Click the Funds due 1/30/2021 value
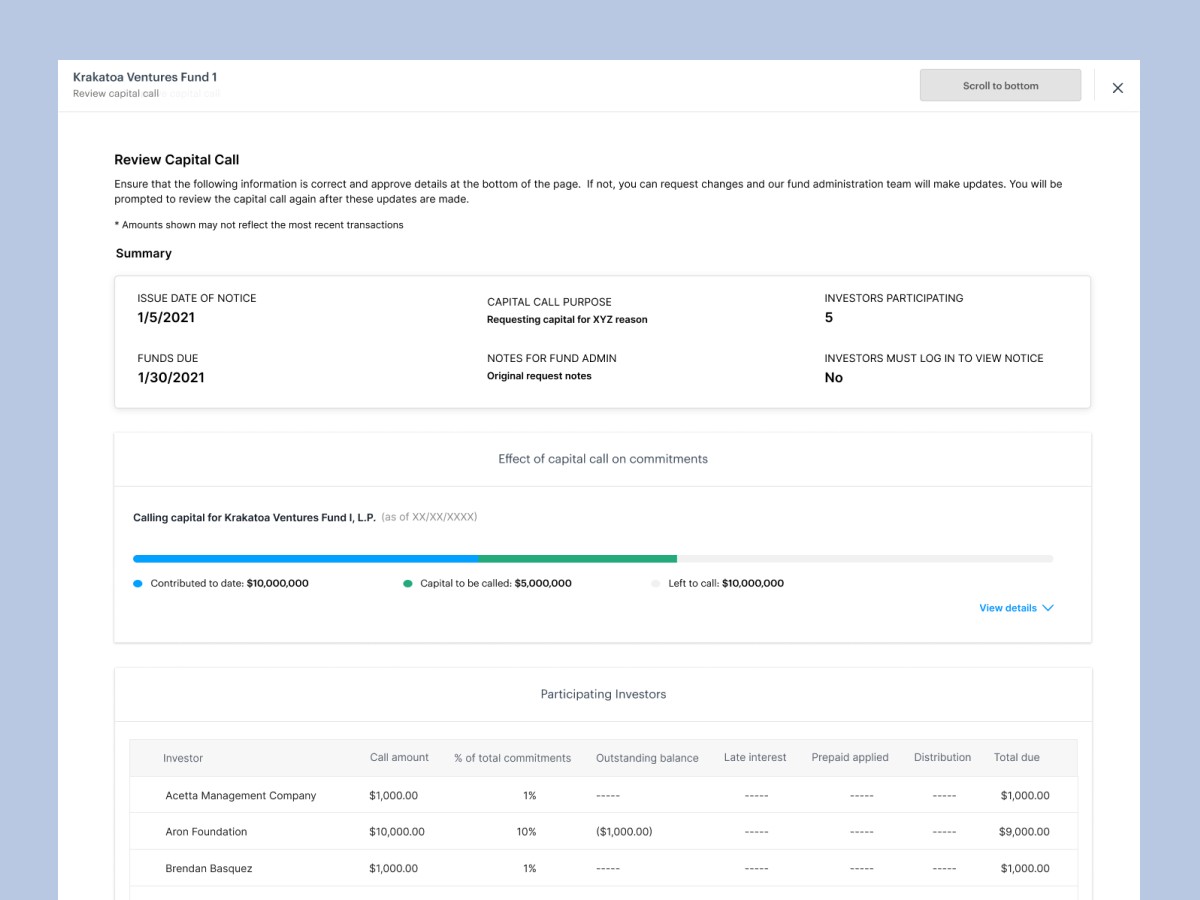 tap(171, 378)
